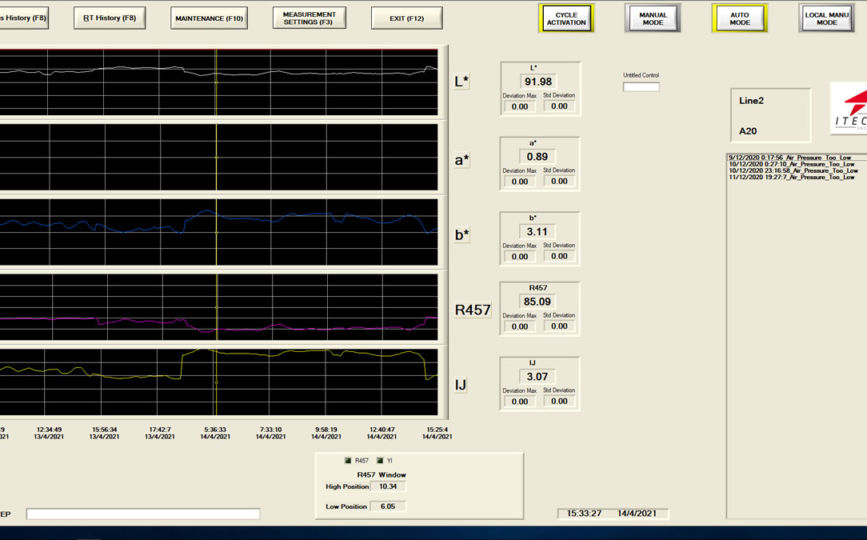Open the partially visible History (F8) button
This screenshot has height=540, width=867.
[x=24, y=18]
